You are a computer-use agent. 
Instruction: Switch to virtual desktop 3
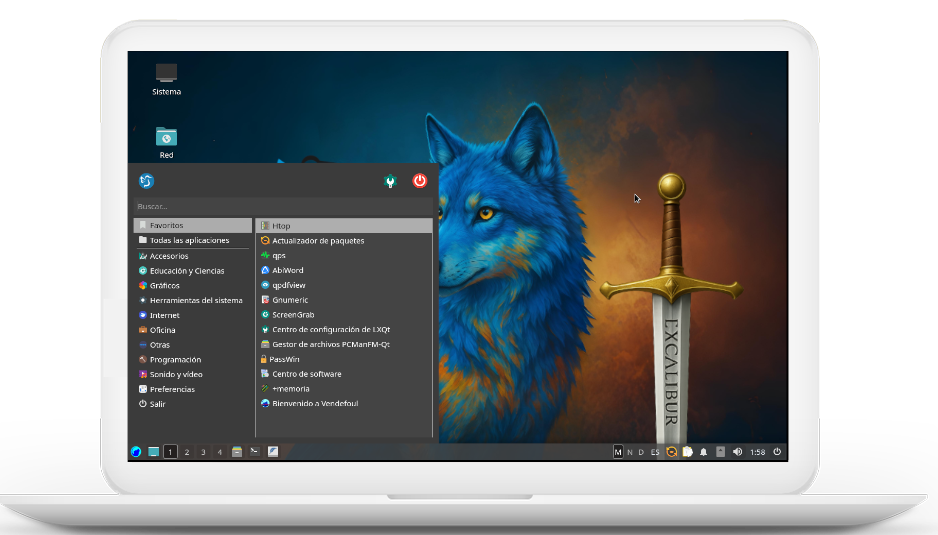203,452
